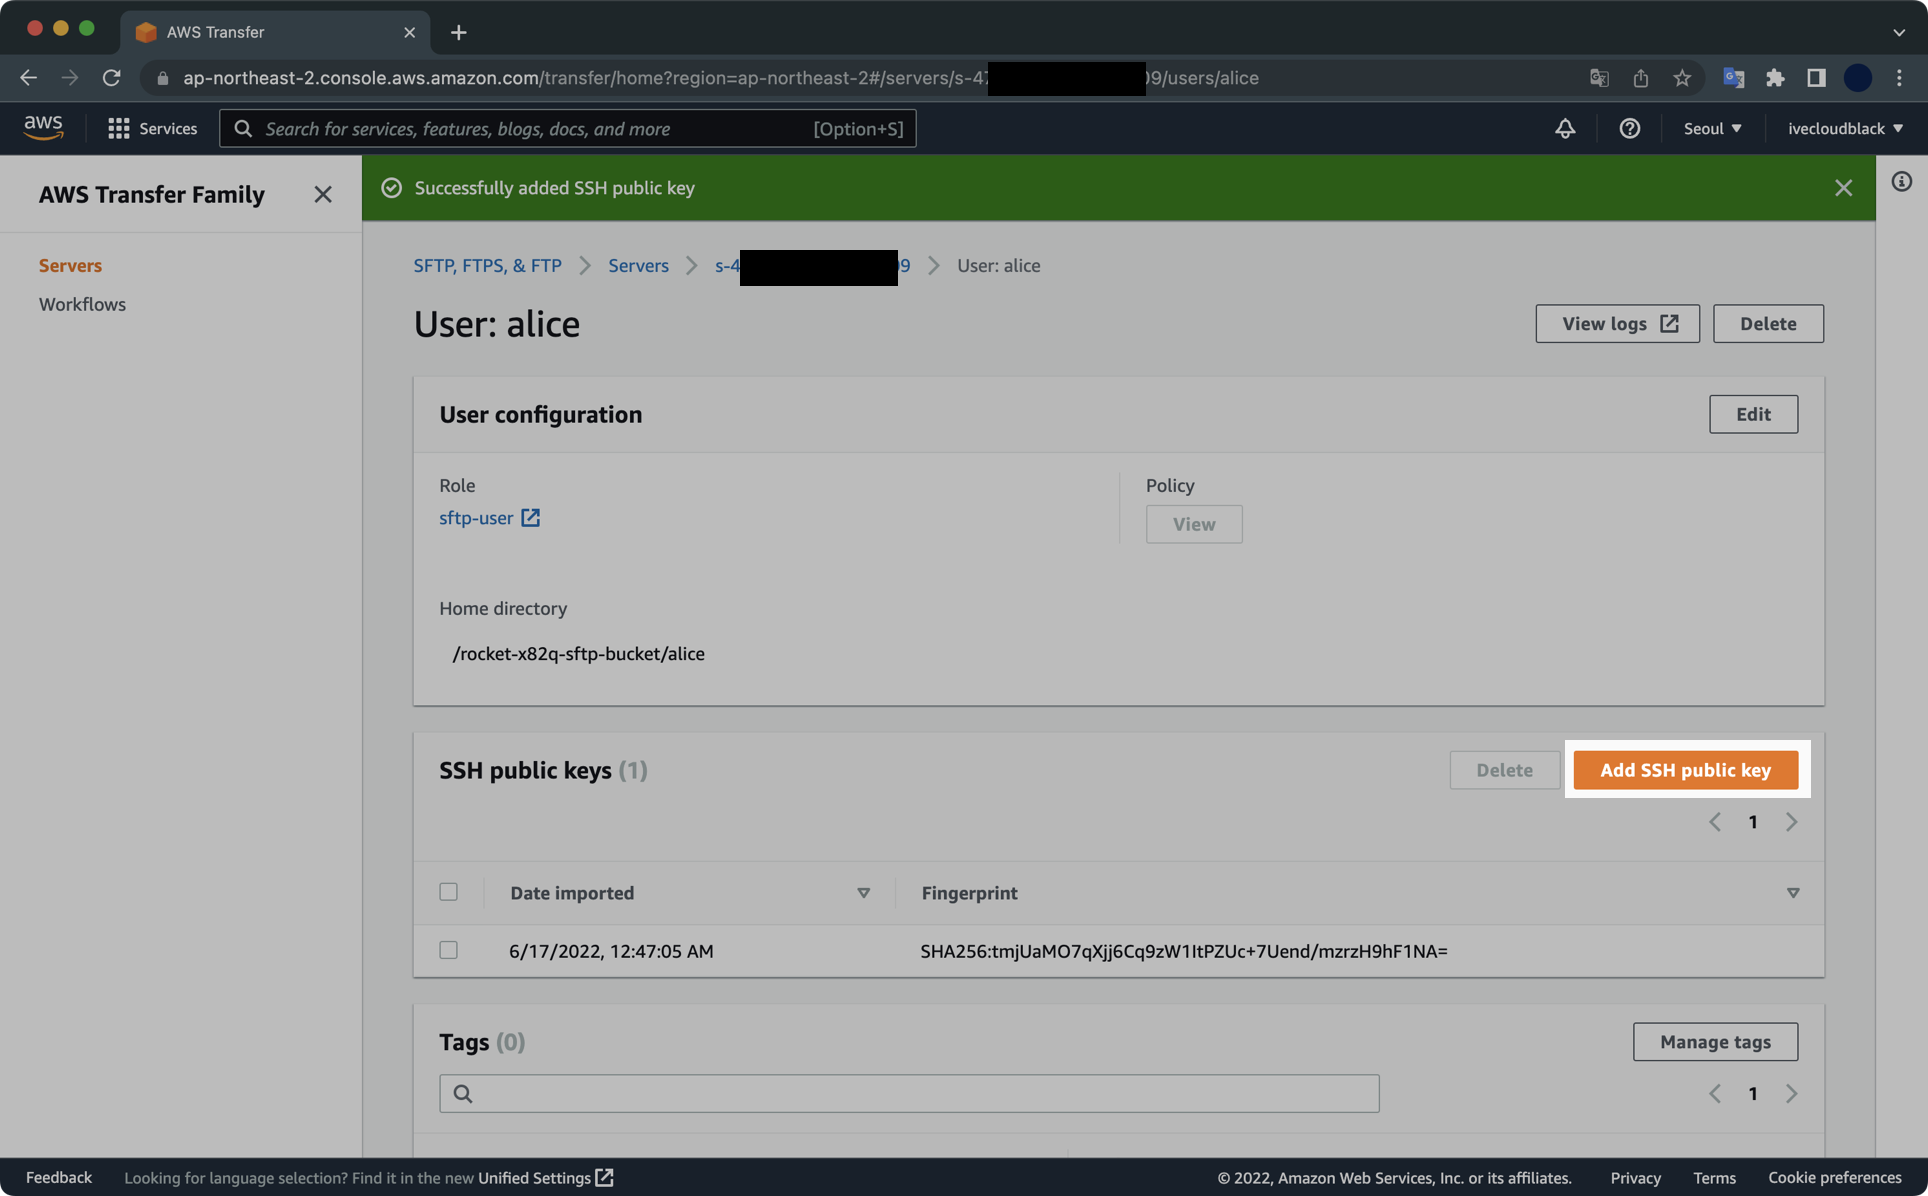Viewport: 1928px width, 1196px height.
Task: Click the Date imported sort dropdown
Action: 863,893
